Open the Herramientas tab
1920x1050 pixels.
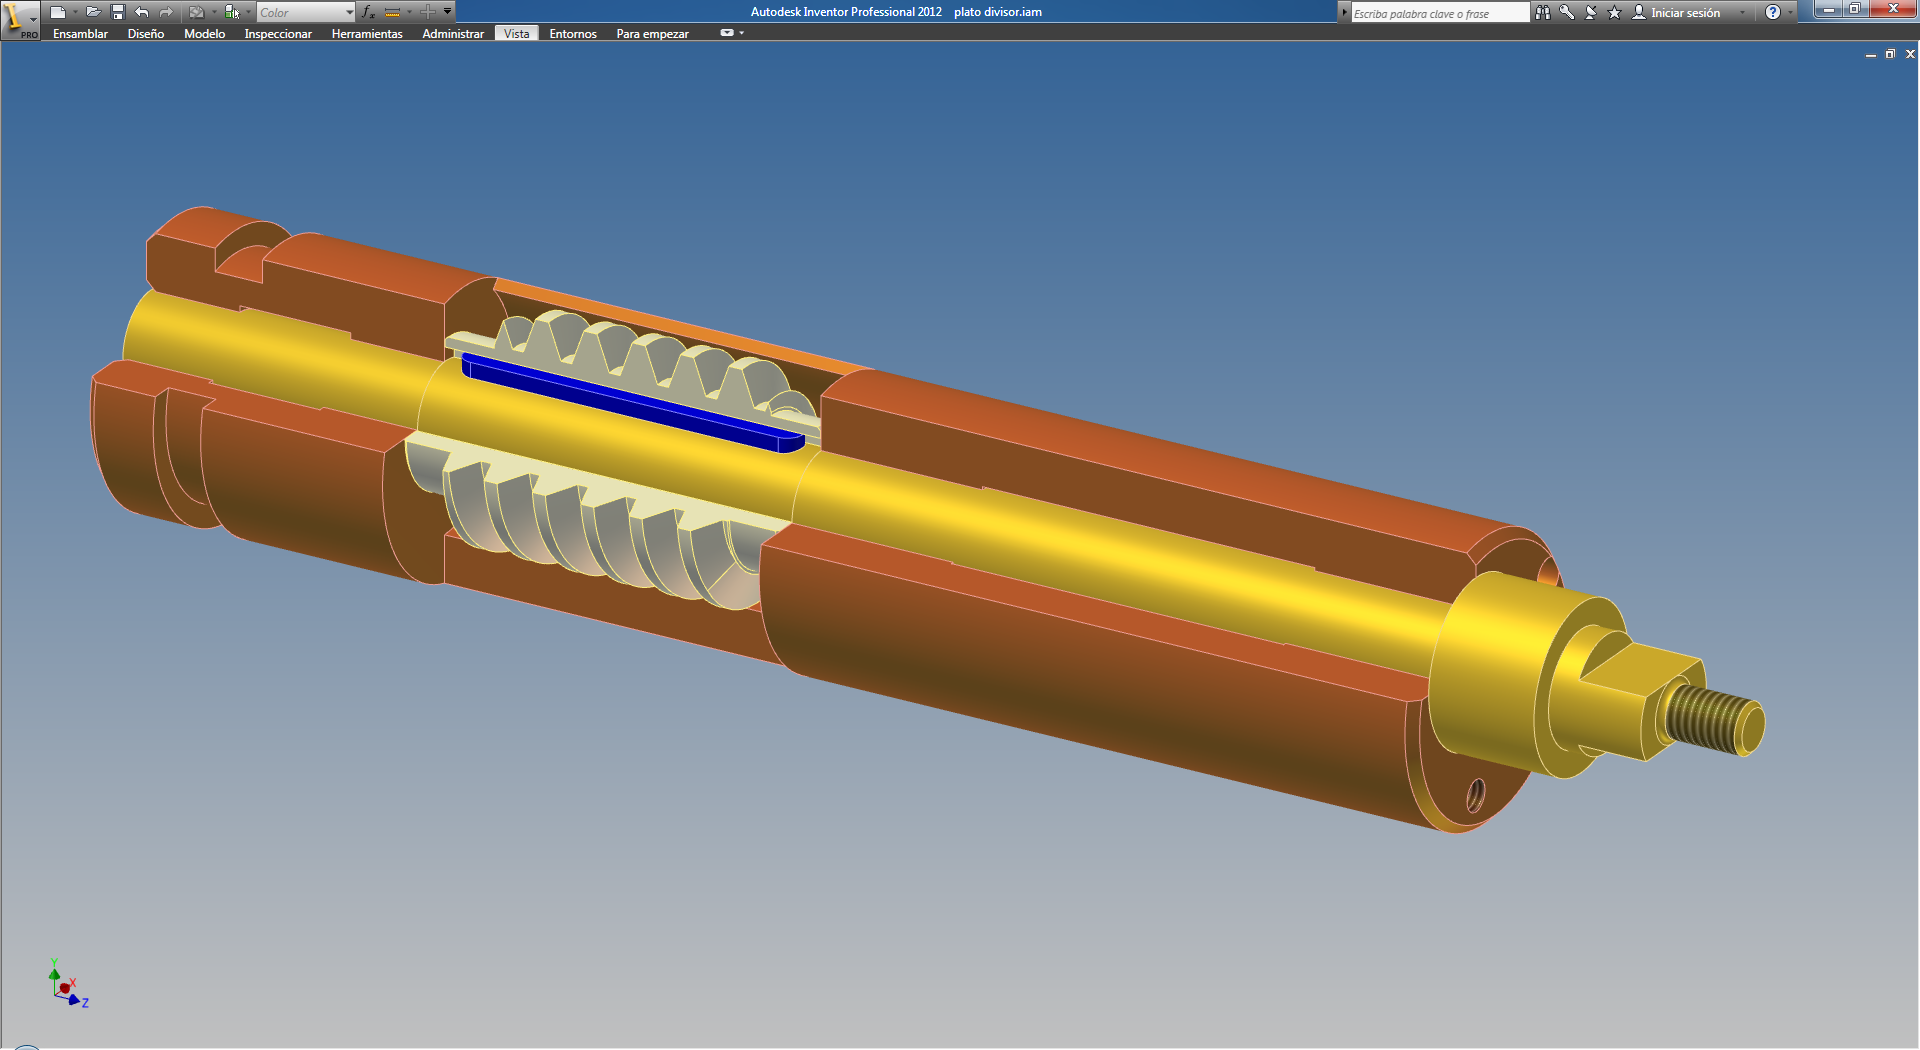(x=367, y=33)
